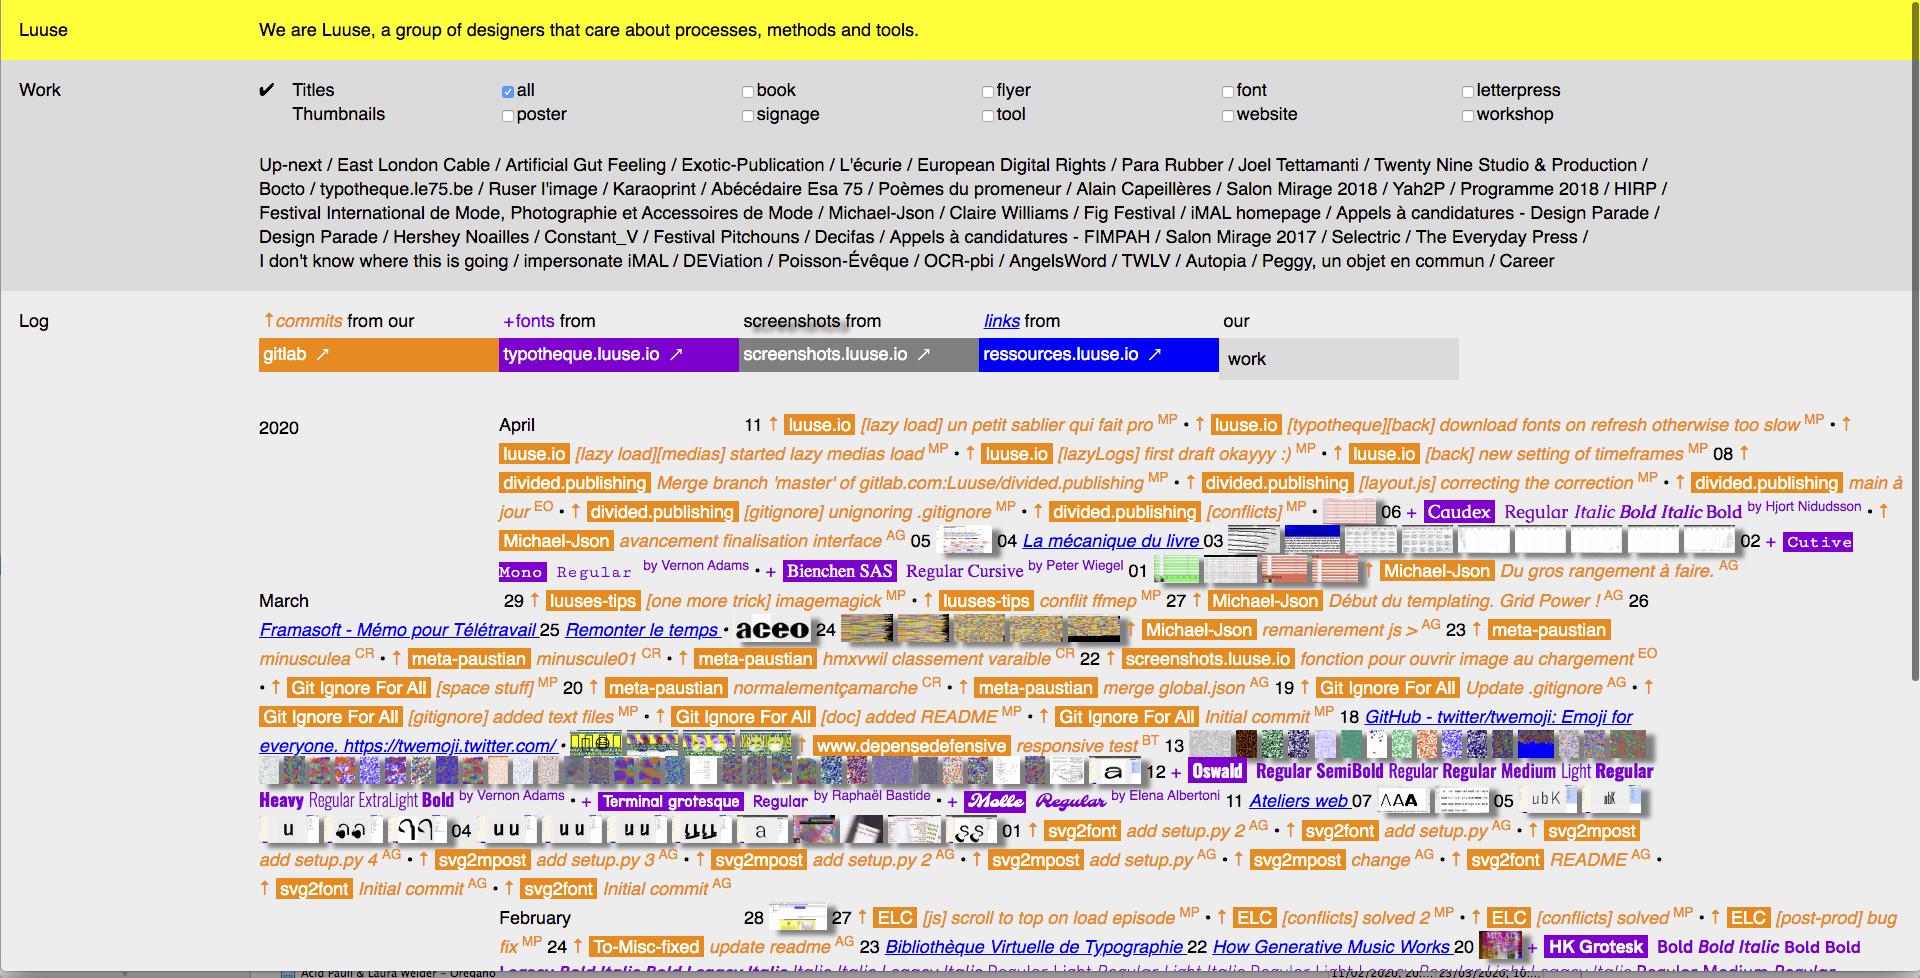Enable the 'poster' filter checkbox
This screenshot has height=978, width=1920.
coord(508,116)
